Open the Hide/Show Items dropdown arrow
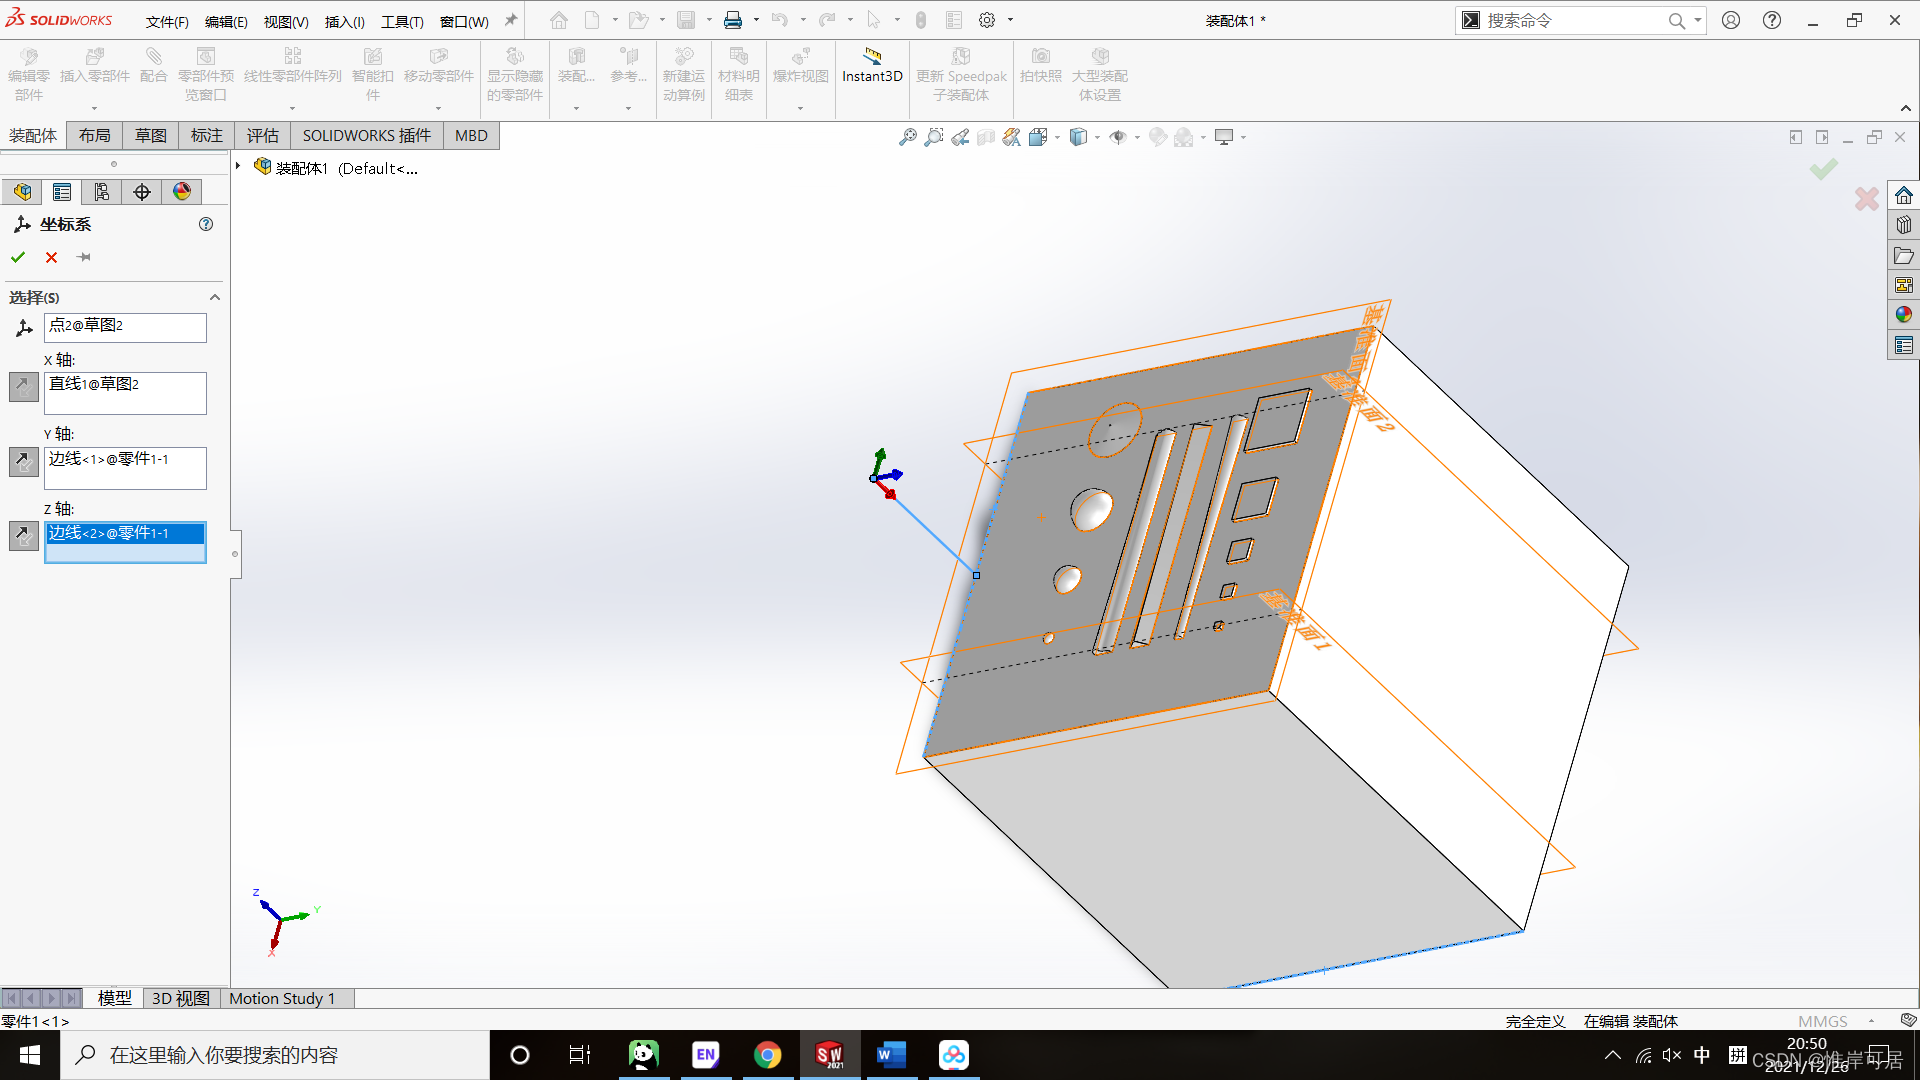 1137,138
